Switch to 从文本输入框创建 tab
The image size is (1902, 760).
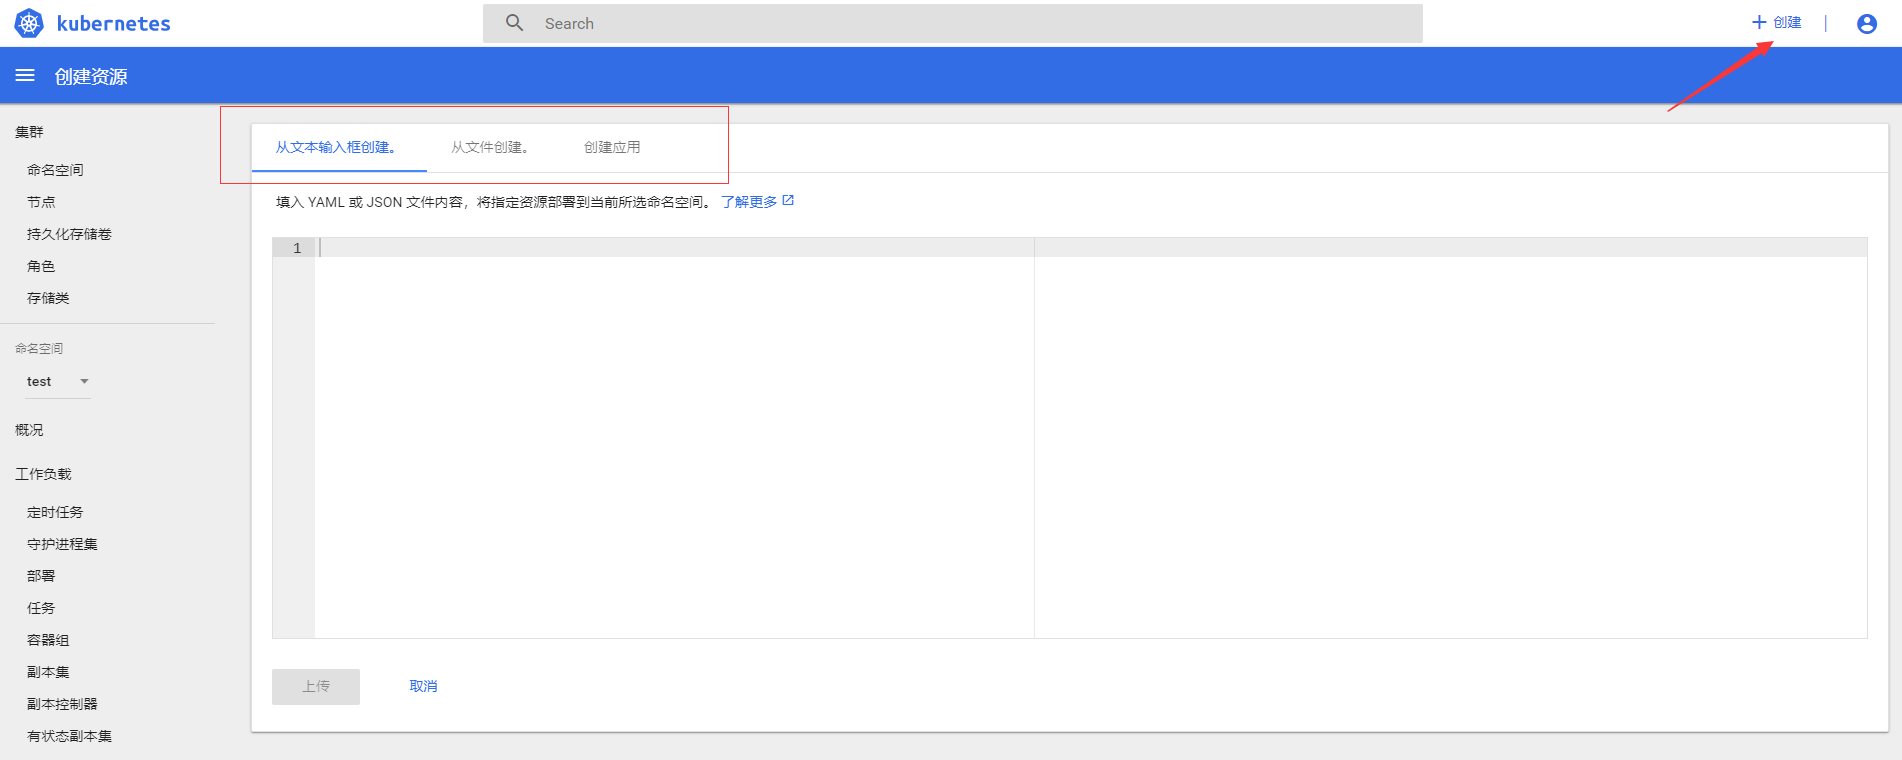click(338, 147)
